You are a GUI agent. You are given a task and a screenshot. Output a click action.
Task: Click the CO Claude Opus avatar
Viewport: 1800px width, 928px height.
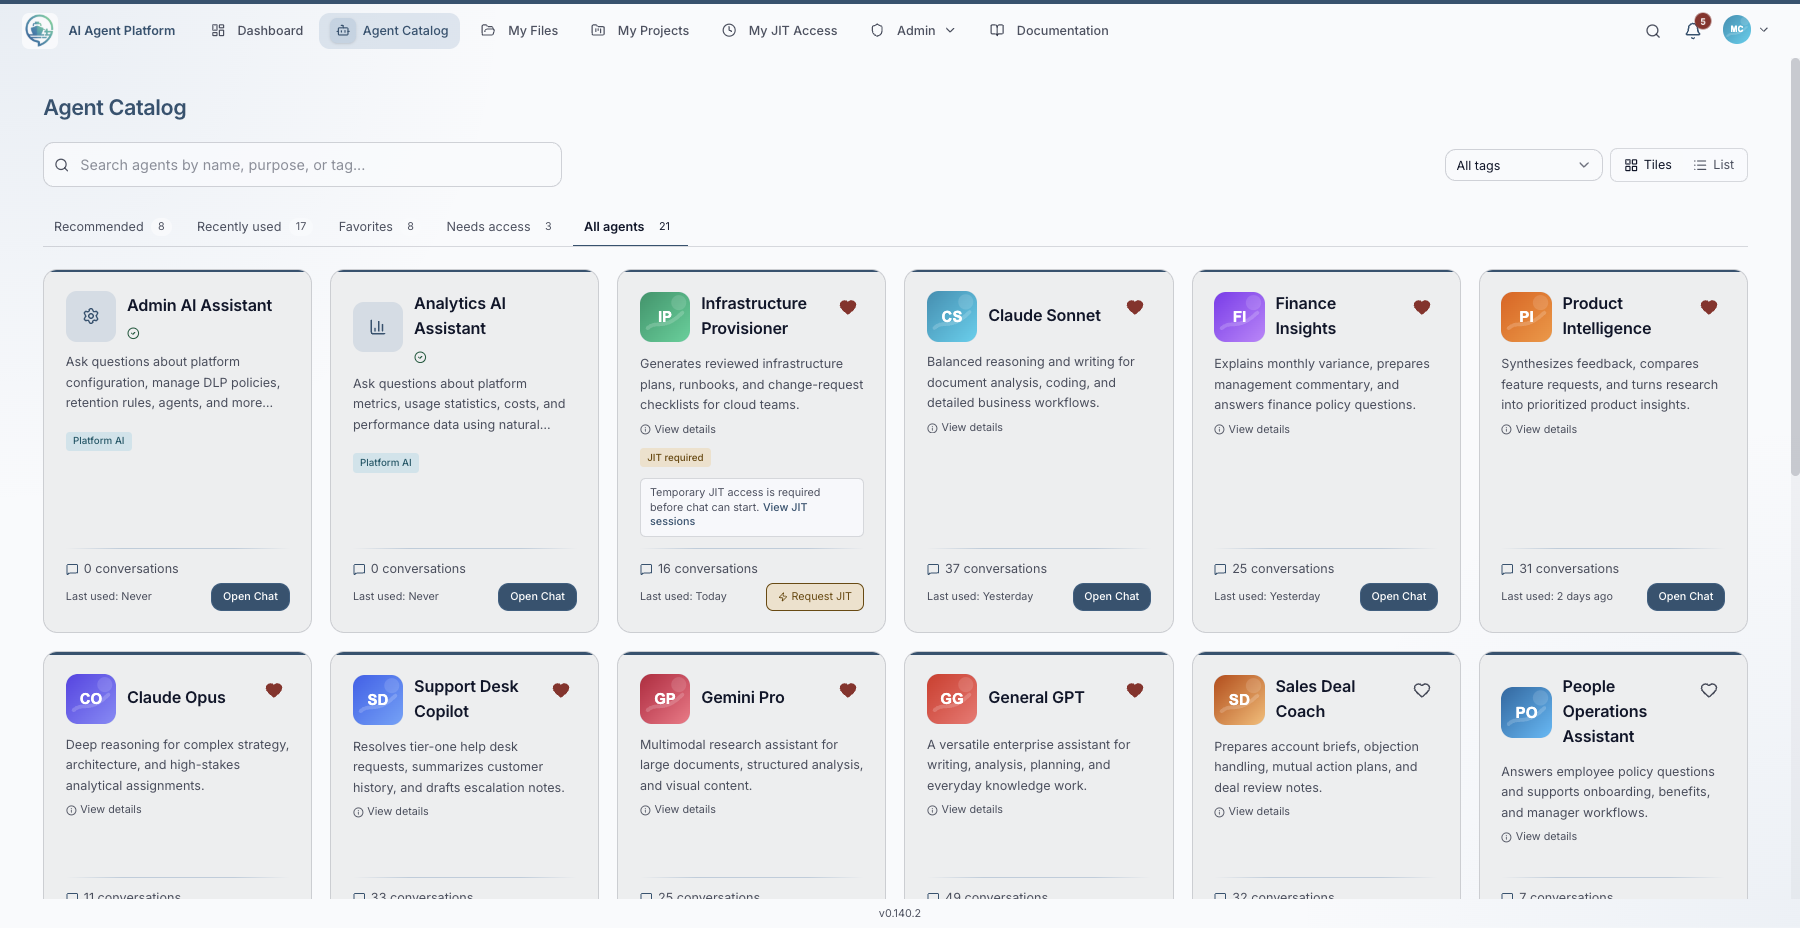(91, 699)
